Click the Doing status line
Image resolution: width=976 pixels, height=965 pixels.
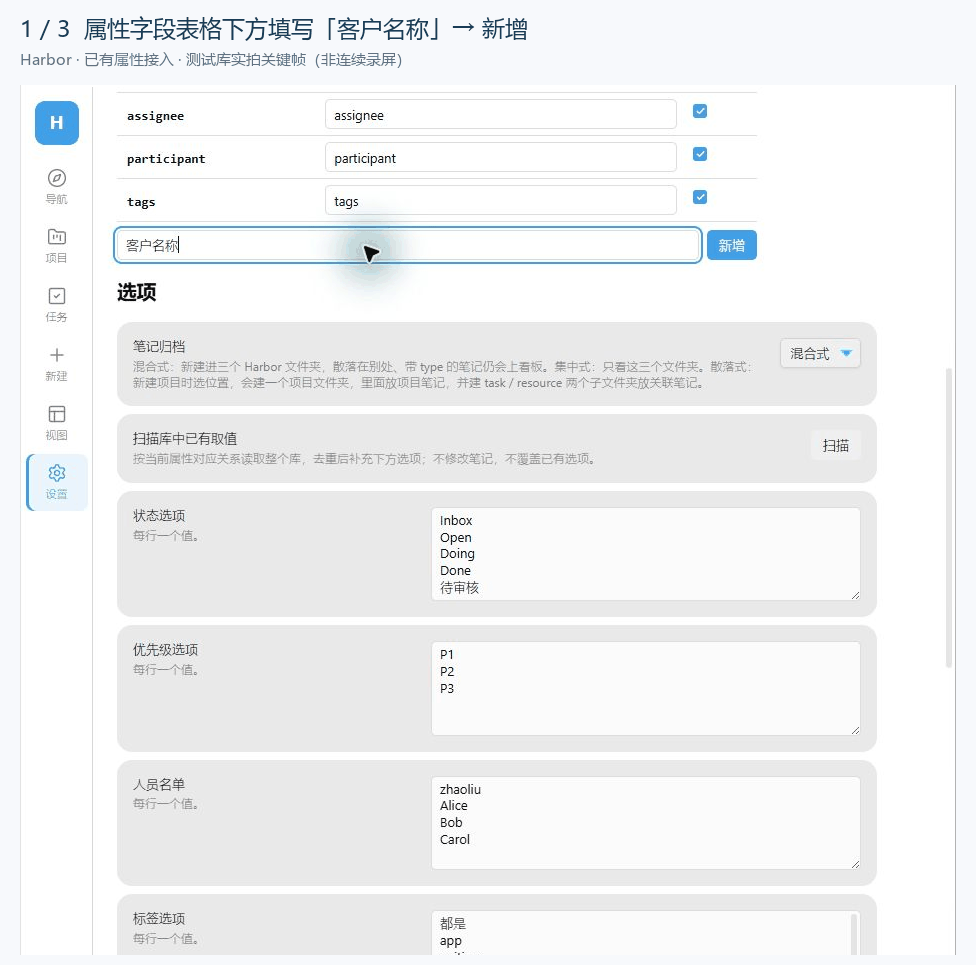coord(458,553)
